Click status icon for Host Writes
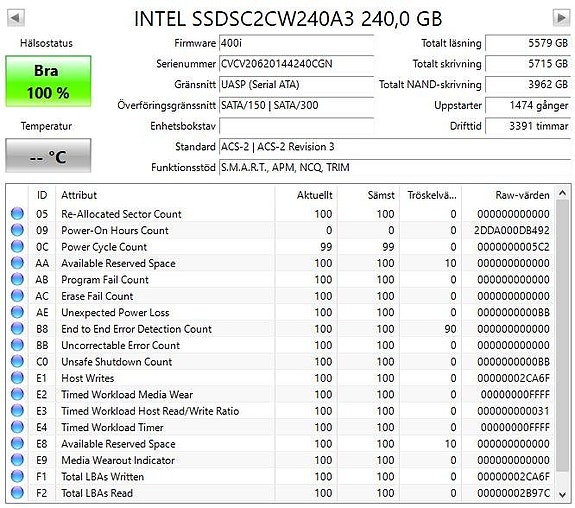 coord(17,378)
